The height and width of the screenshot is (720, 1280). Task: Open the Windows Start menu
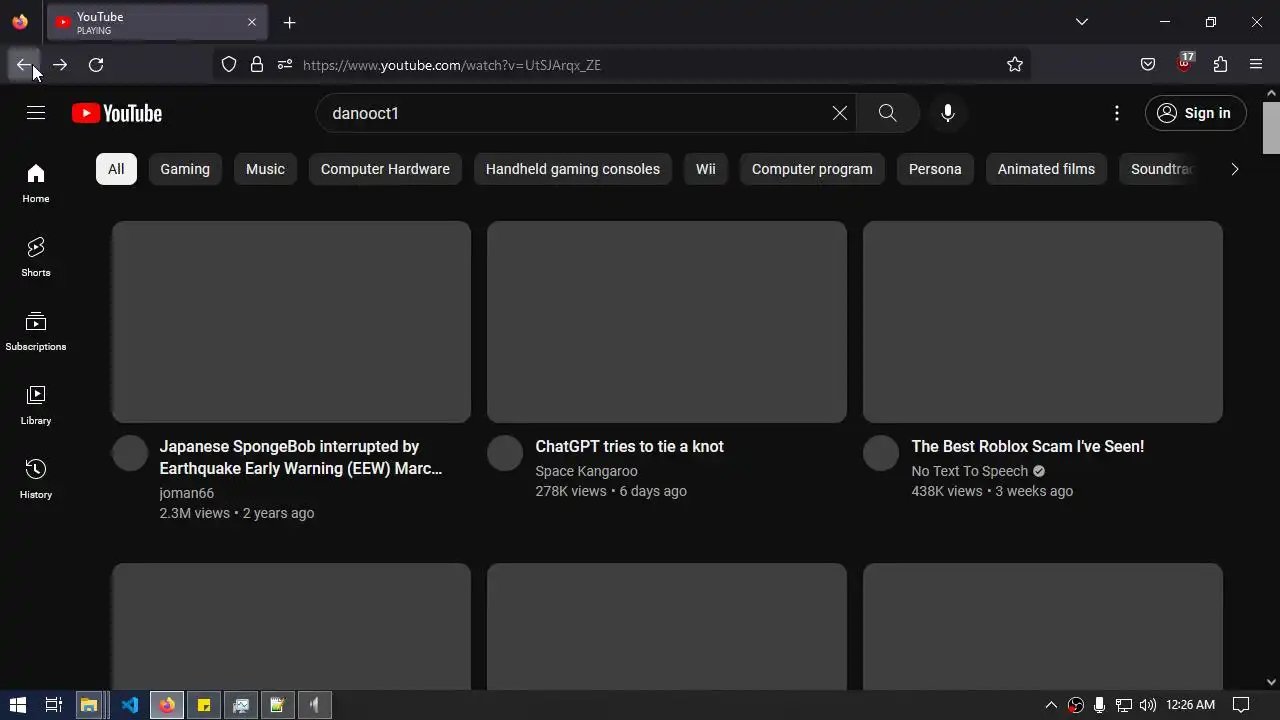[x=17, y=705]
